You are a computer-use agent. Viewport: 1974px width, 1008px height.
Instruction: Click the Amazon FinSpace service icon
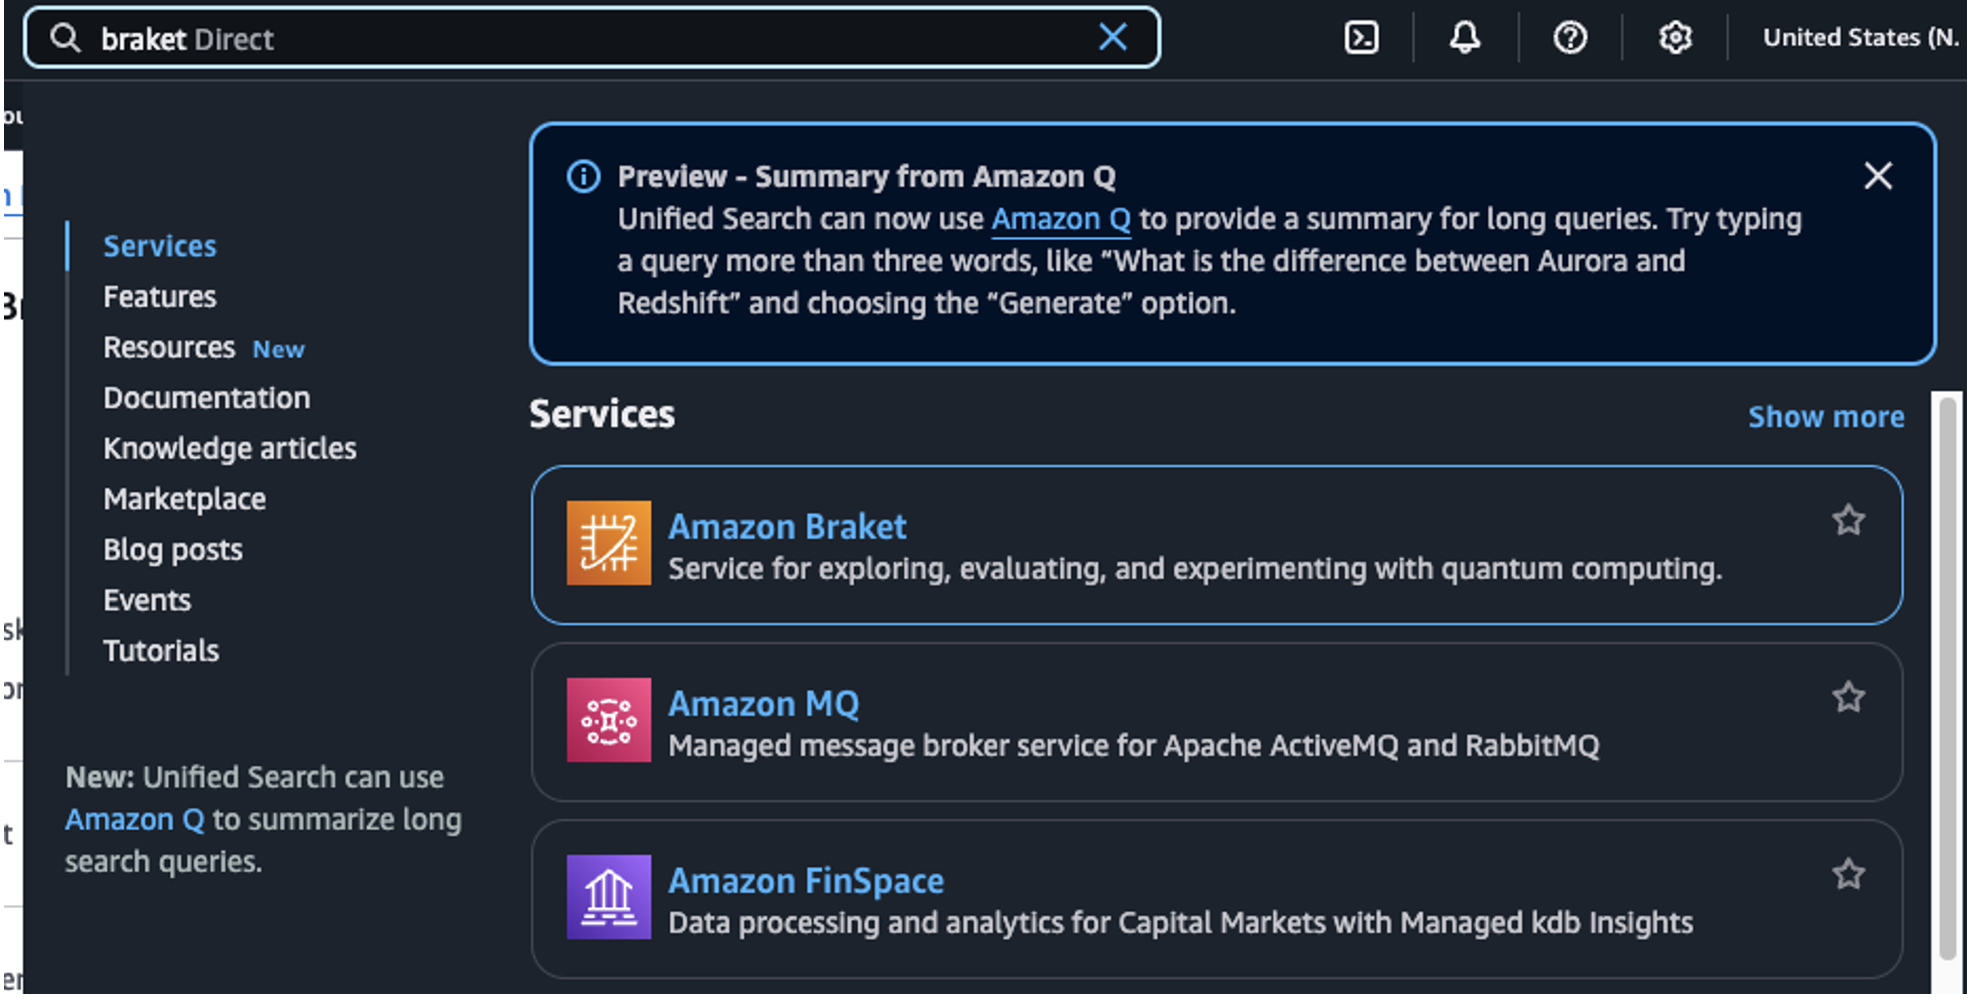click(608, 897)
